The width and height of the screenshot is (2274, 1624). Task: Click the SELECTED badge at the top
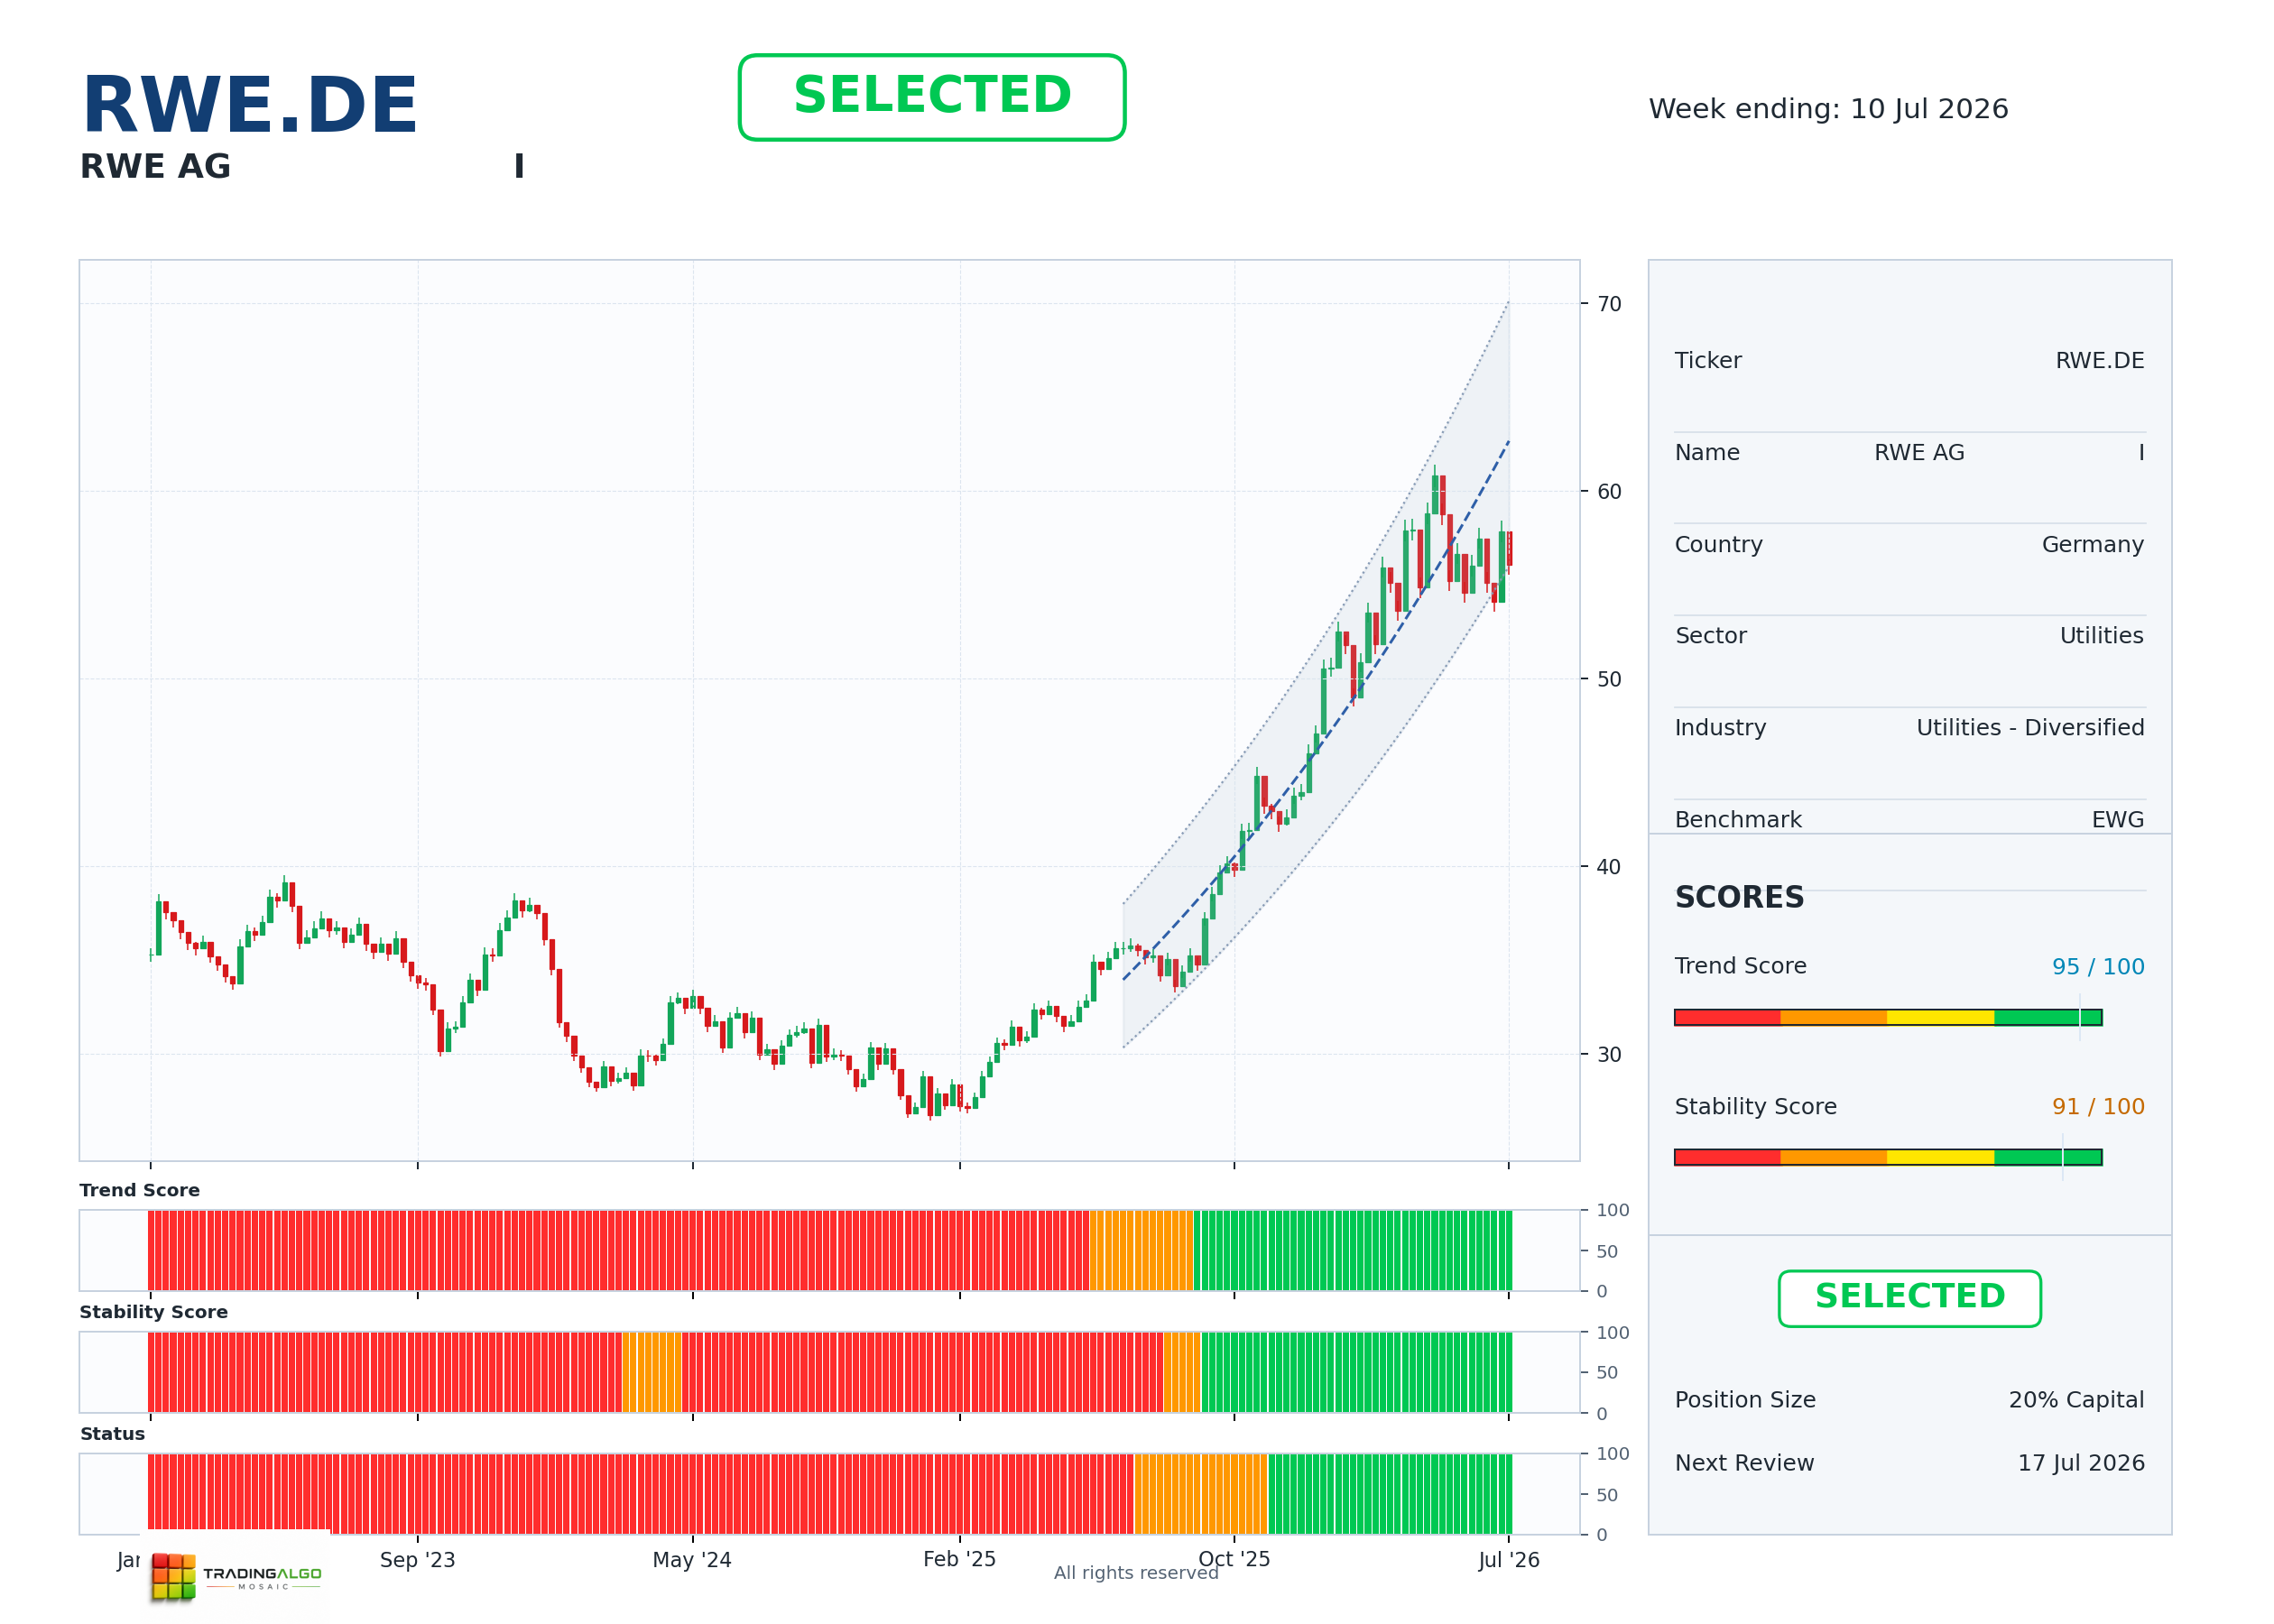[931, 97]
